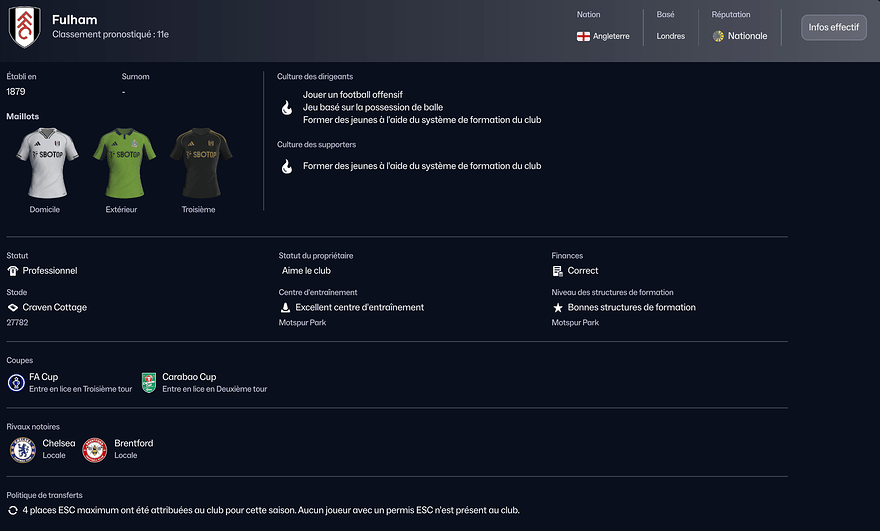Click the flame icon under Culture des dirigeants
The height and width of the screenshot is (531, 880).
tap(286, 107)
